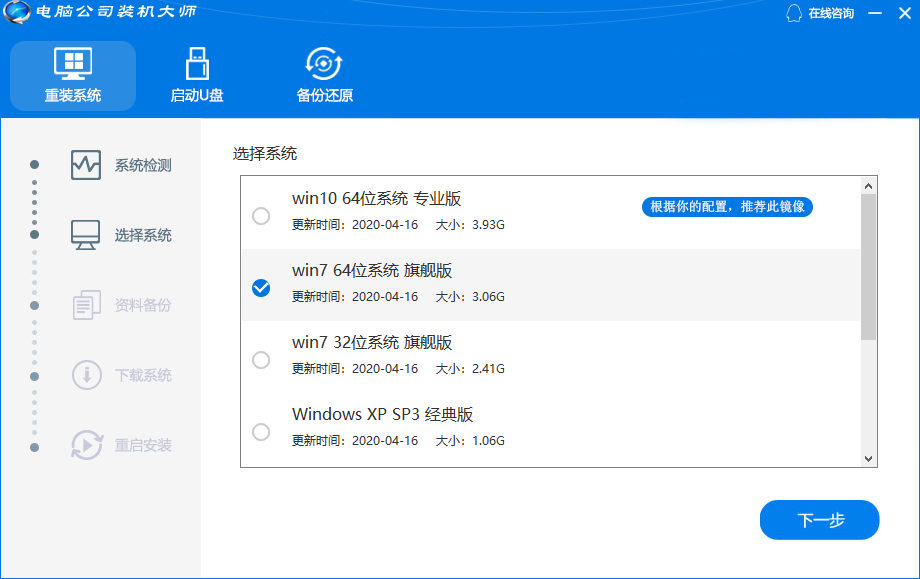Click the system list scroll down arrow
The height and width of the screenshot is (579, 920).
coord(868,459)
